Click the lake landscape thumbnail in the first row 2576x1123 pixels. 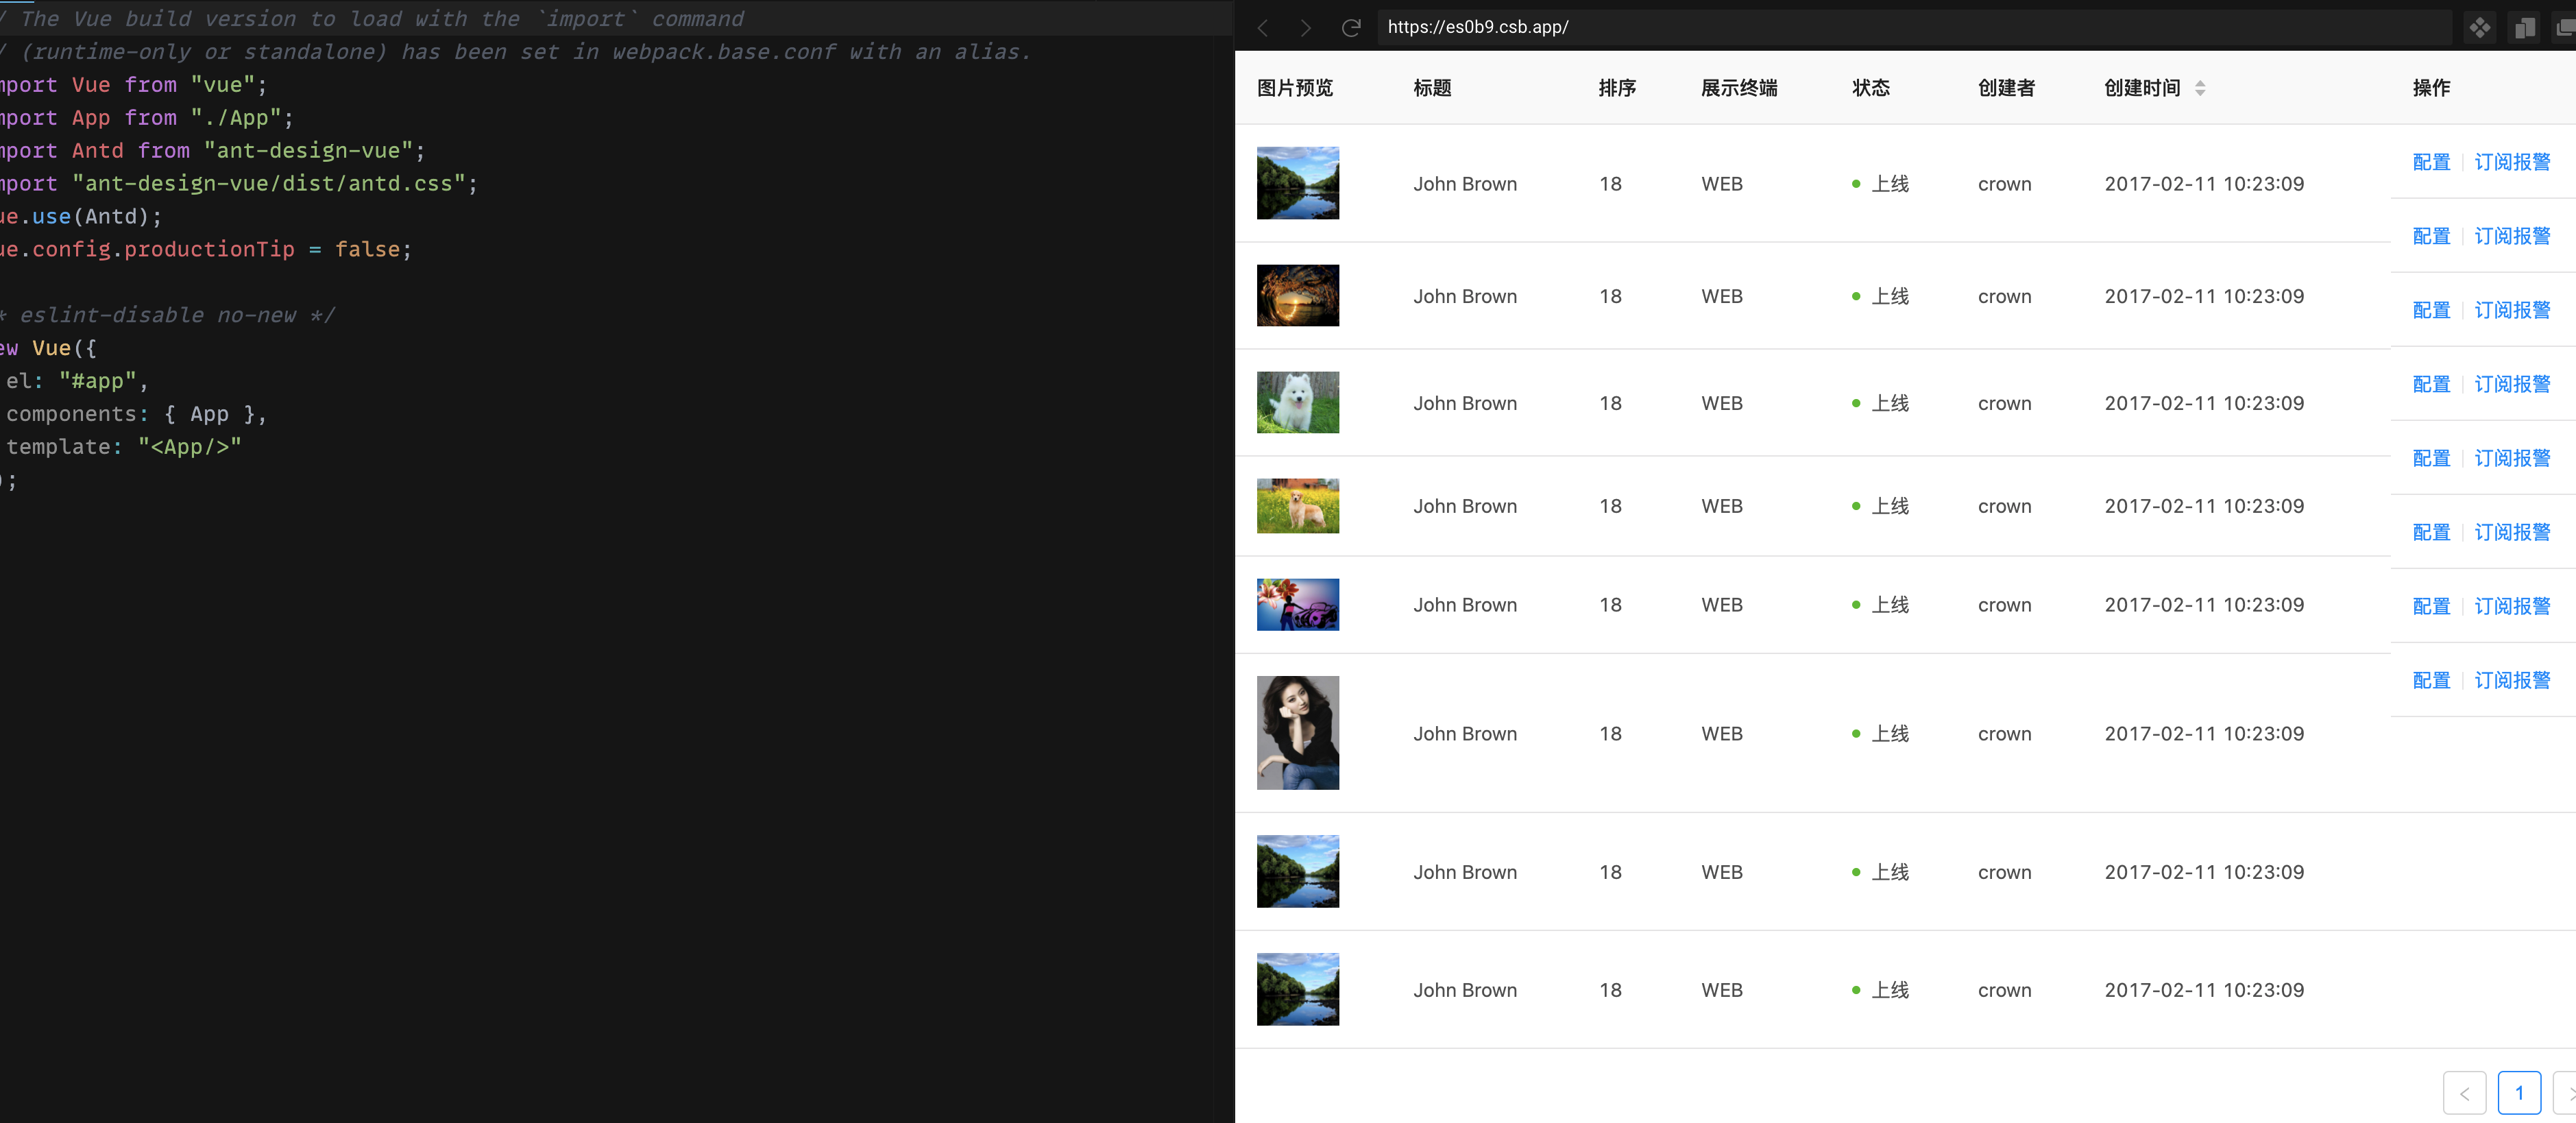point(1297,183)
